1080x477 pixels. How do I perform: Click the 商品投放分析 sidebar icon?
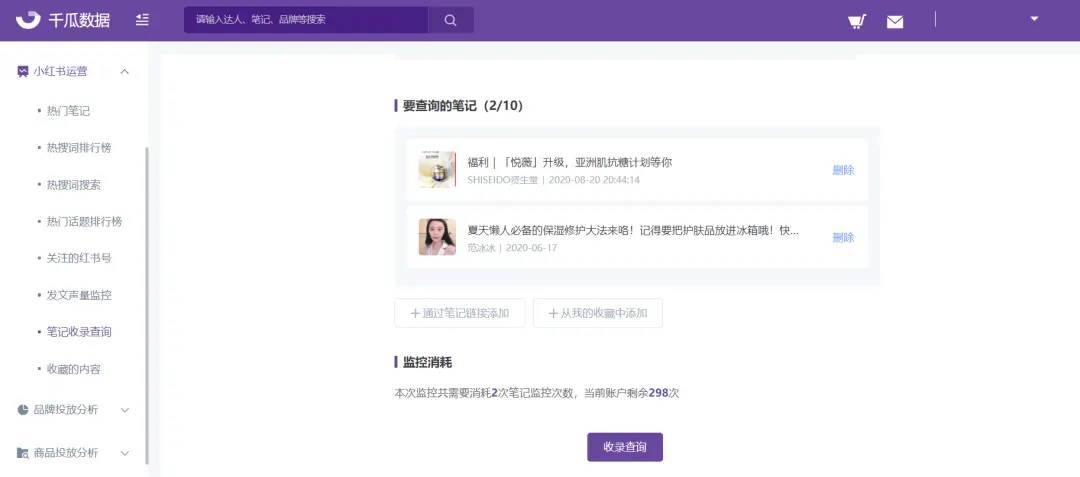point(23,453)
